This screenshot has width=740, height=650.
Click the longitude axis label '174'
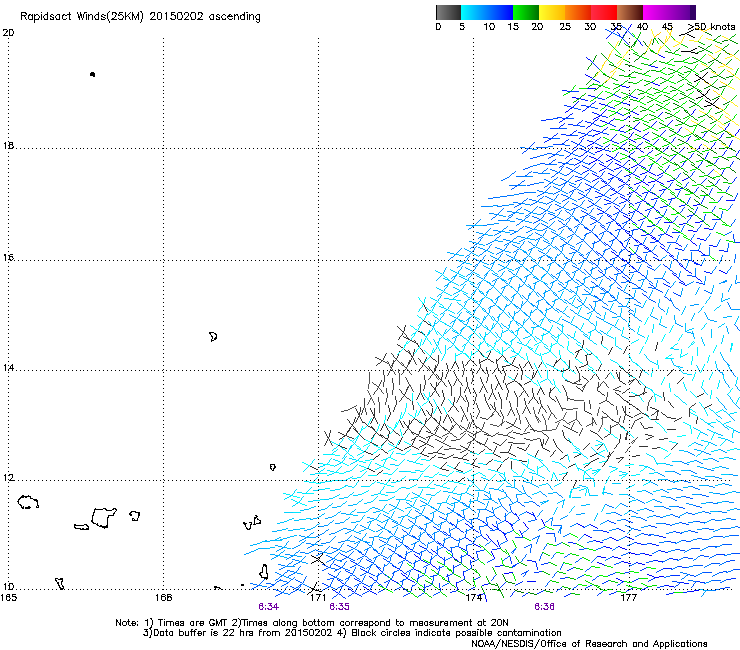(474, 598)
